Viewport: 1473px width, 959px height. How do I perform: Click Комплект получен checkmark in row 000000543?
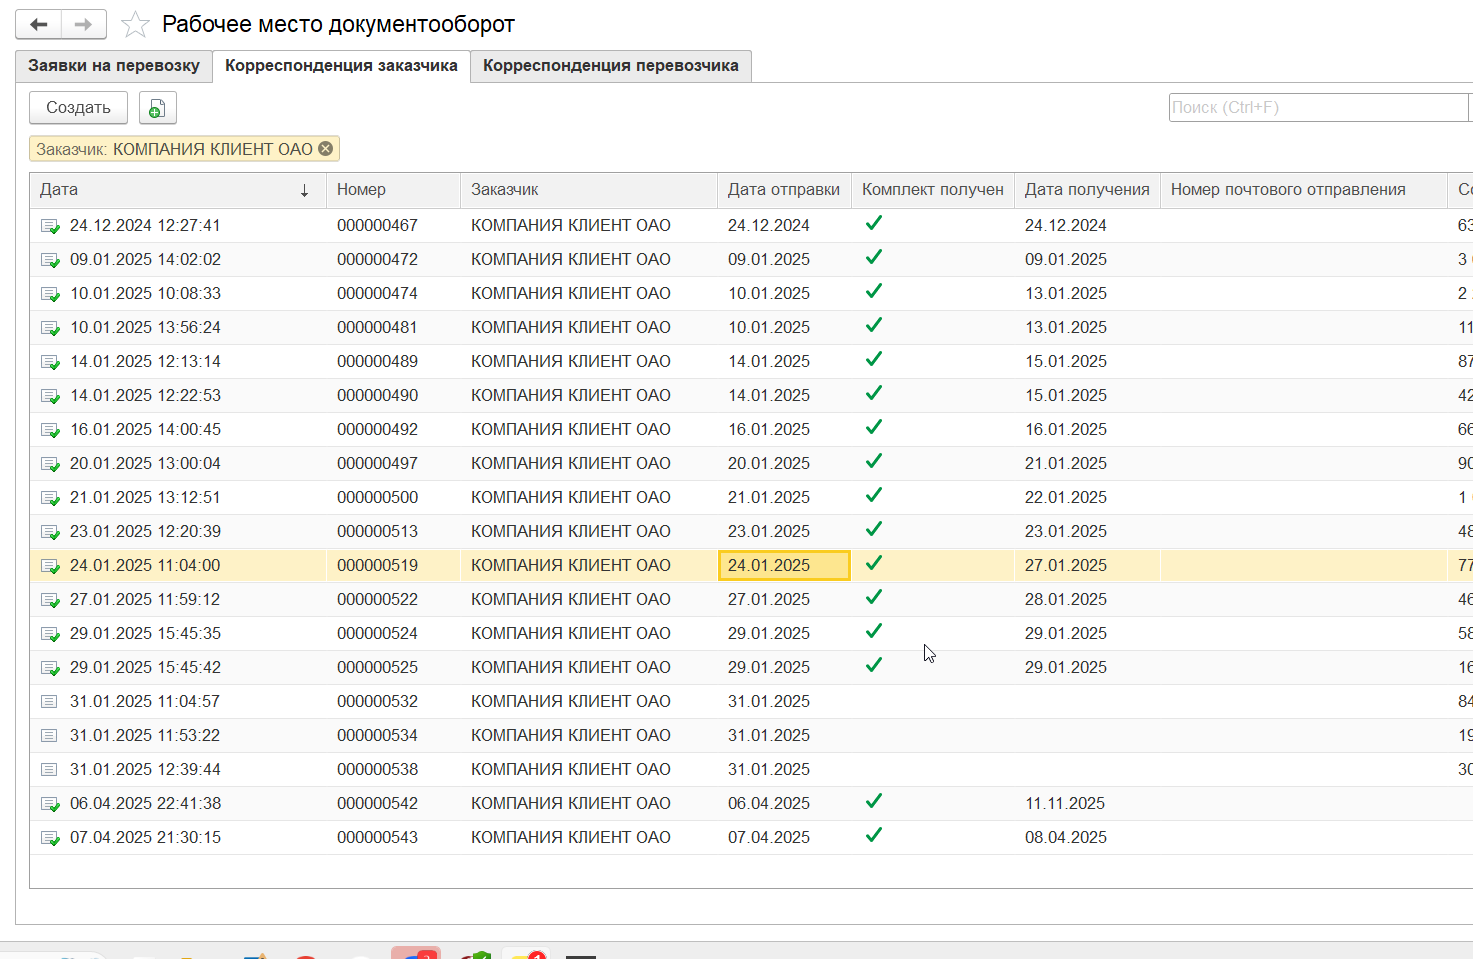click(x=874, y=835)
